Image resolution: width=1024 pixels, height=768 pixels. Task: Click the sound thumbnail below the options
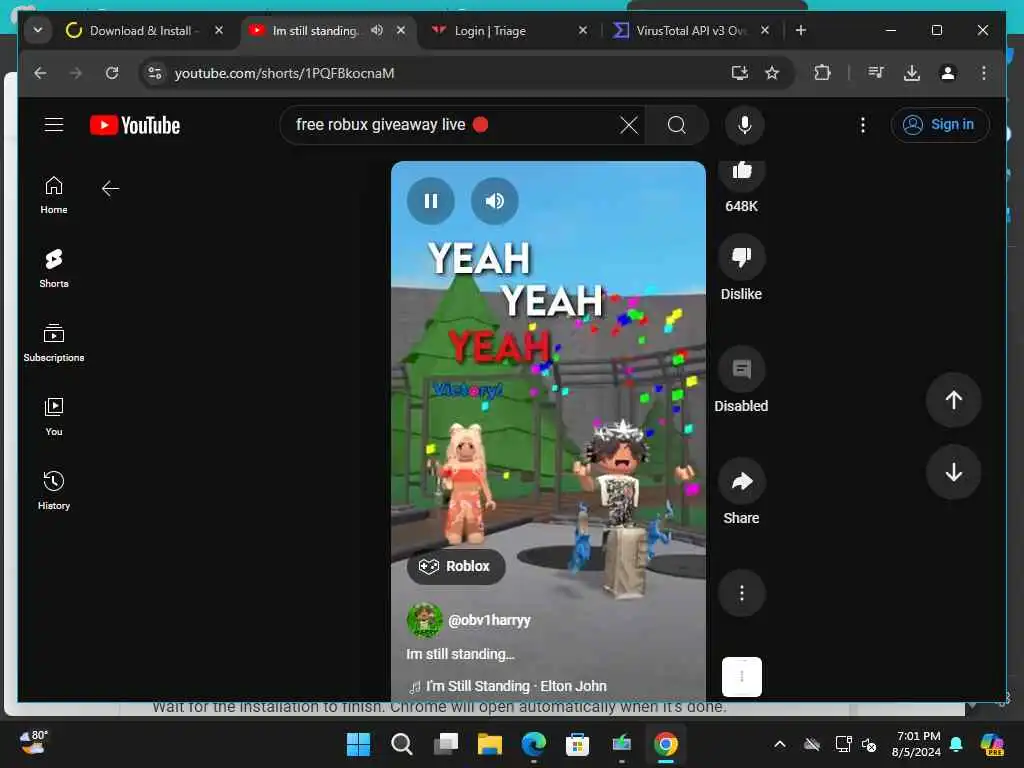[x=742, y=677]
